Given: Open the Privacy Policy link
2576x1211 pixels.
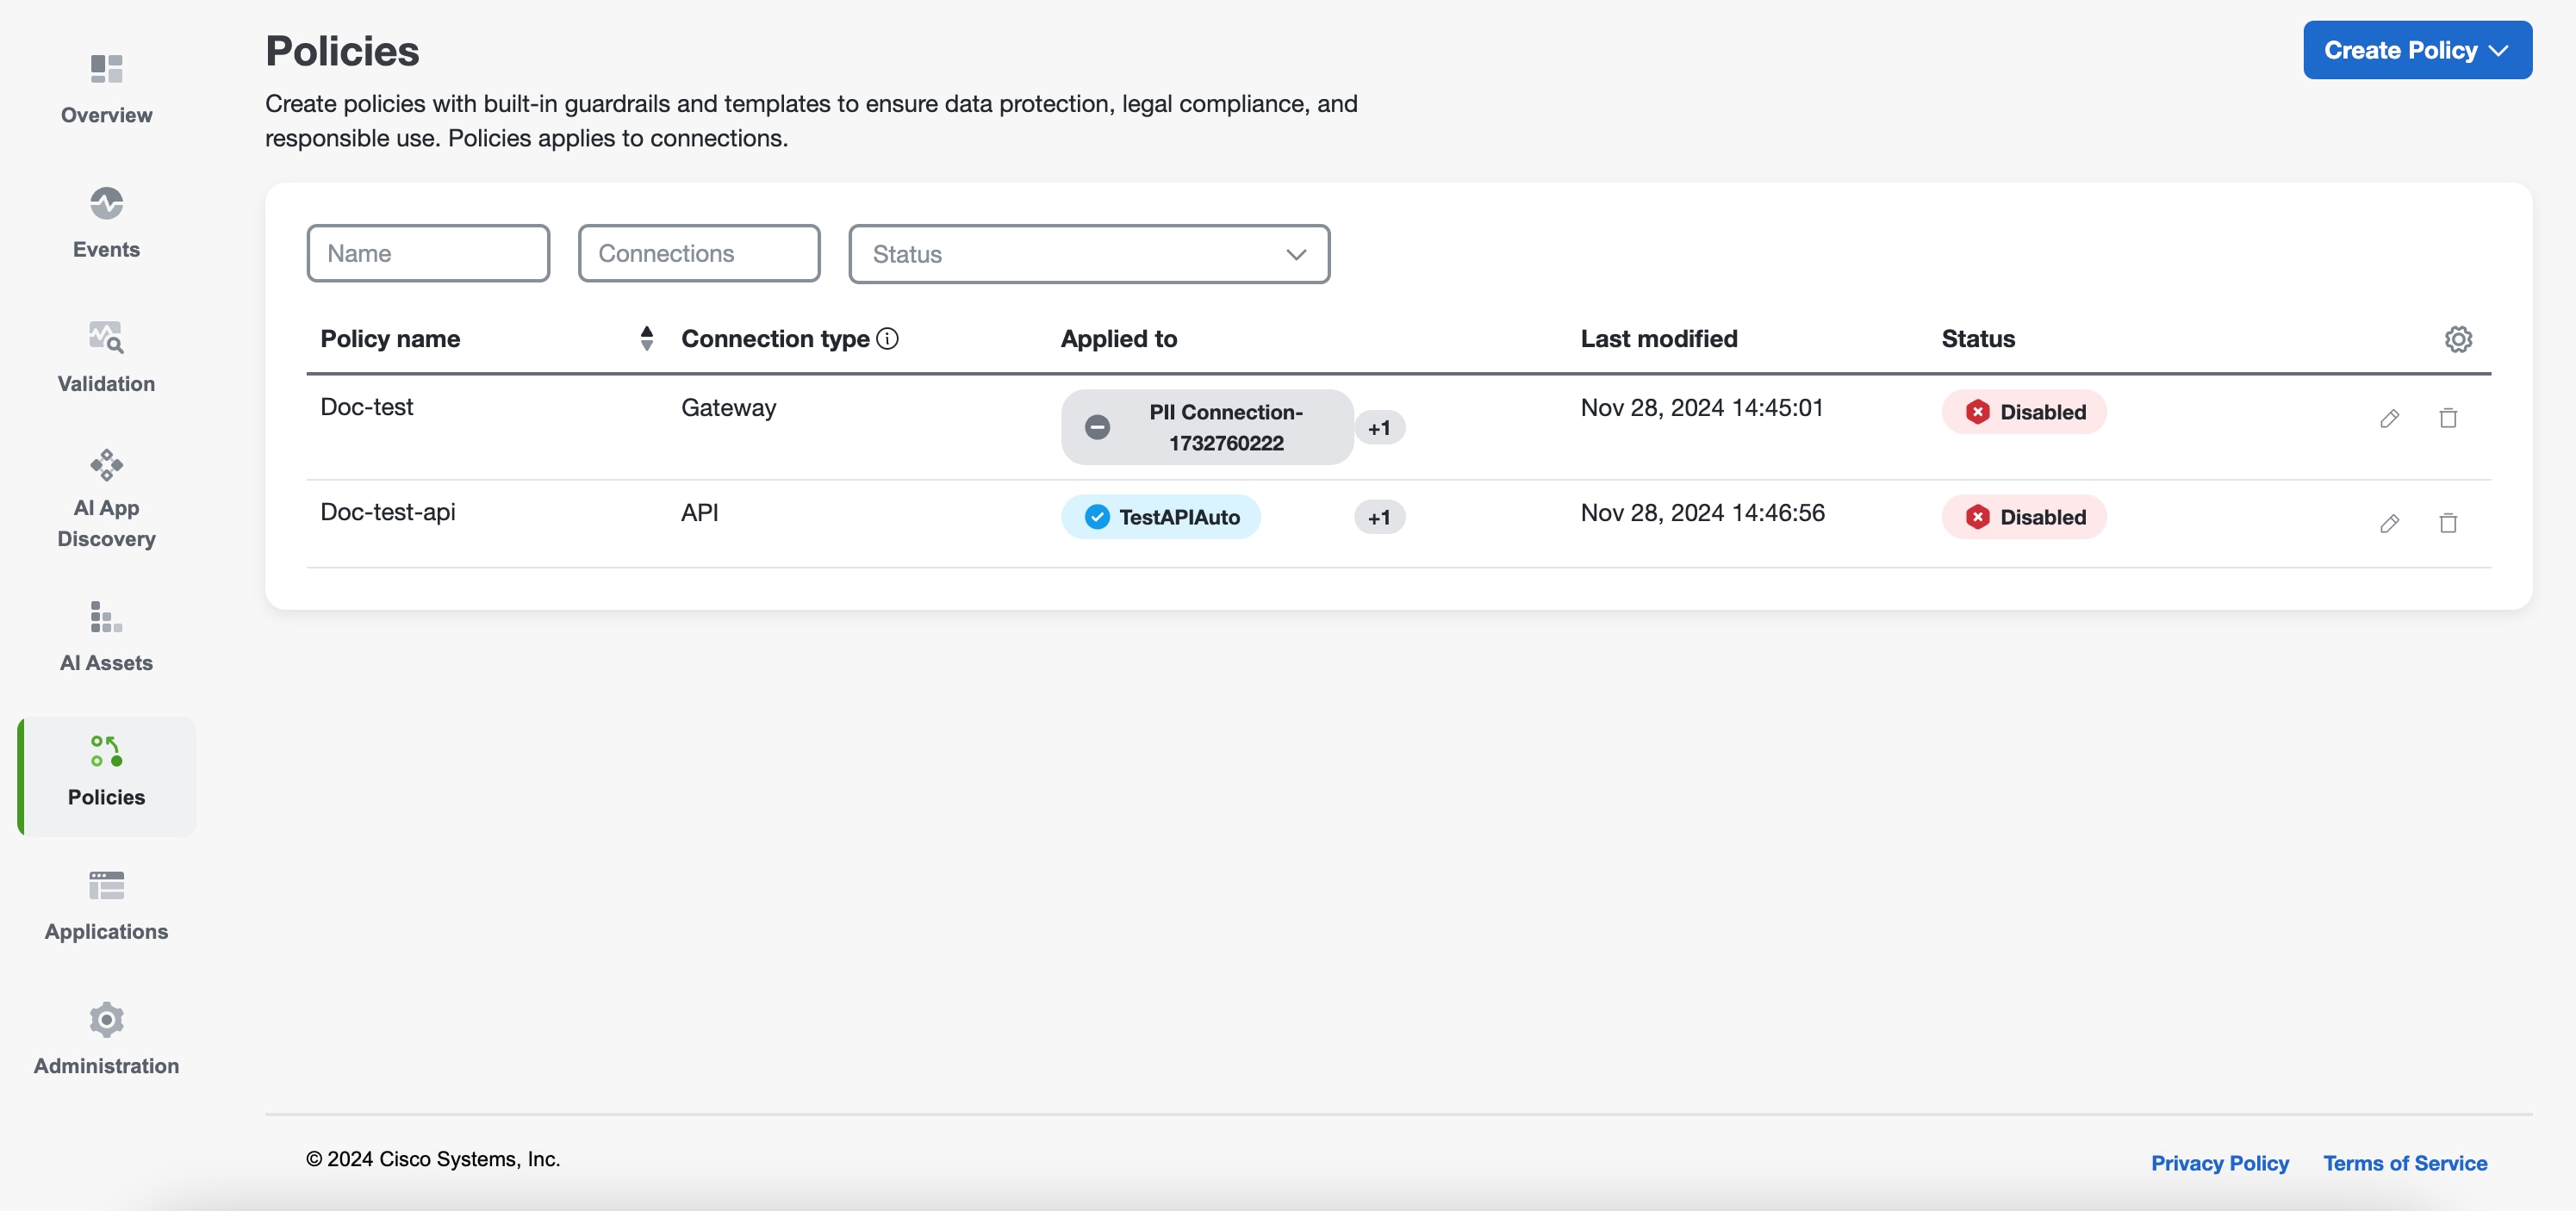Looking at the screenshot, I should (2220, 1163).
